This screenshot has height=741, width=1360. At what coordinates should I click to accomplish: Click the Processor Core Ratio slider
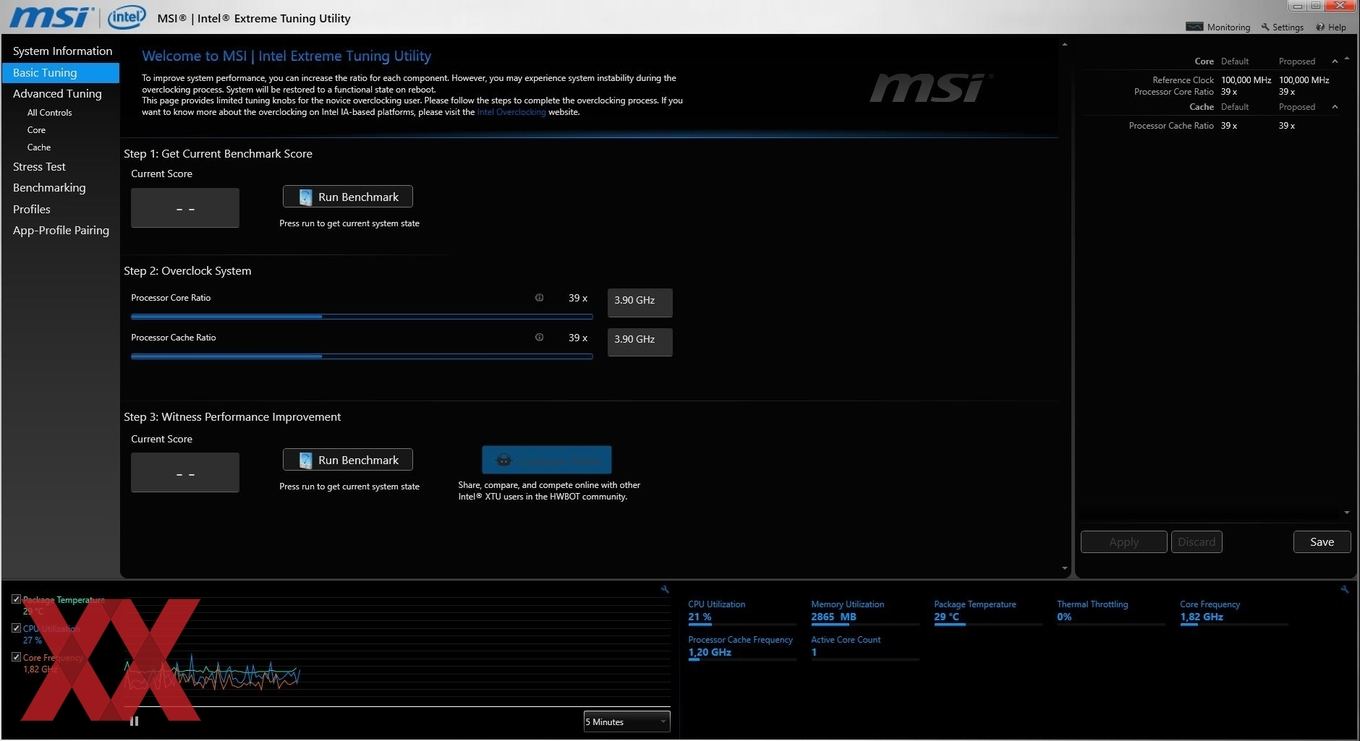(x=361, y=317)
